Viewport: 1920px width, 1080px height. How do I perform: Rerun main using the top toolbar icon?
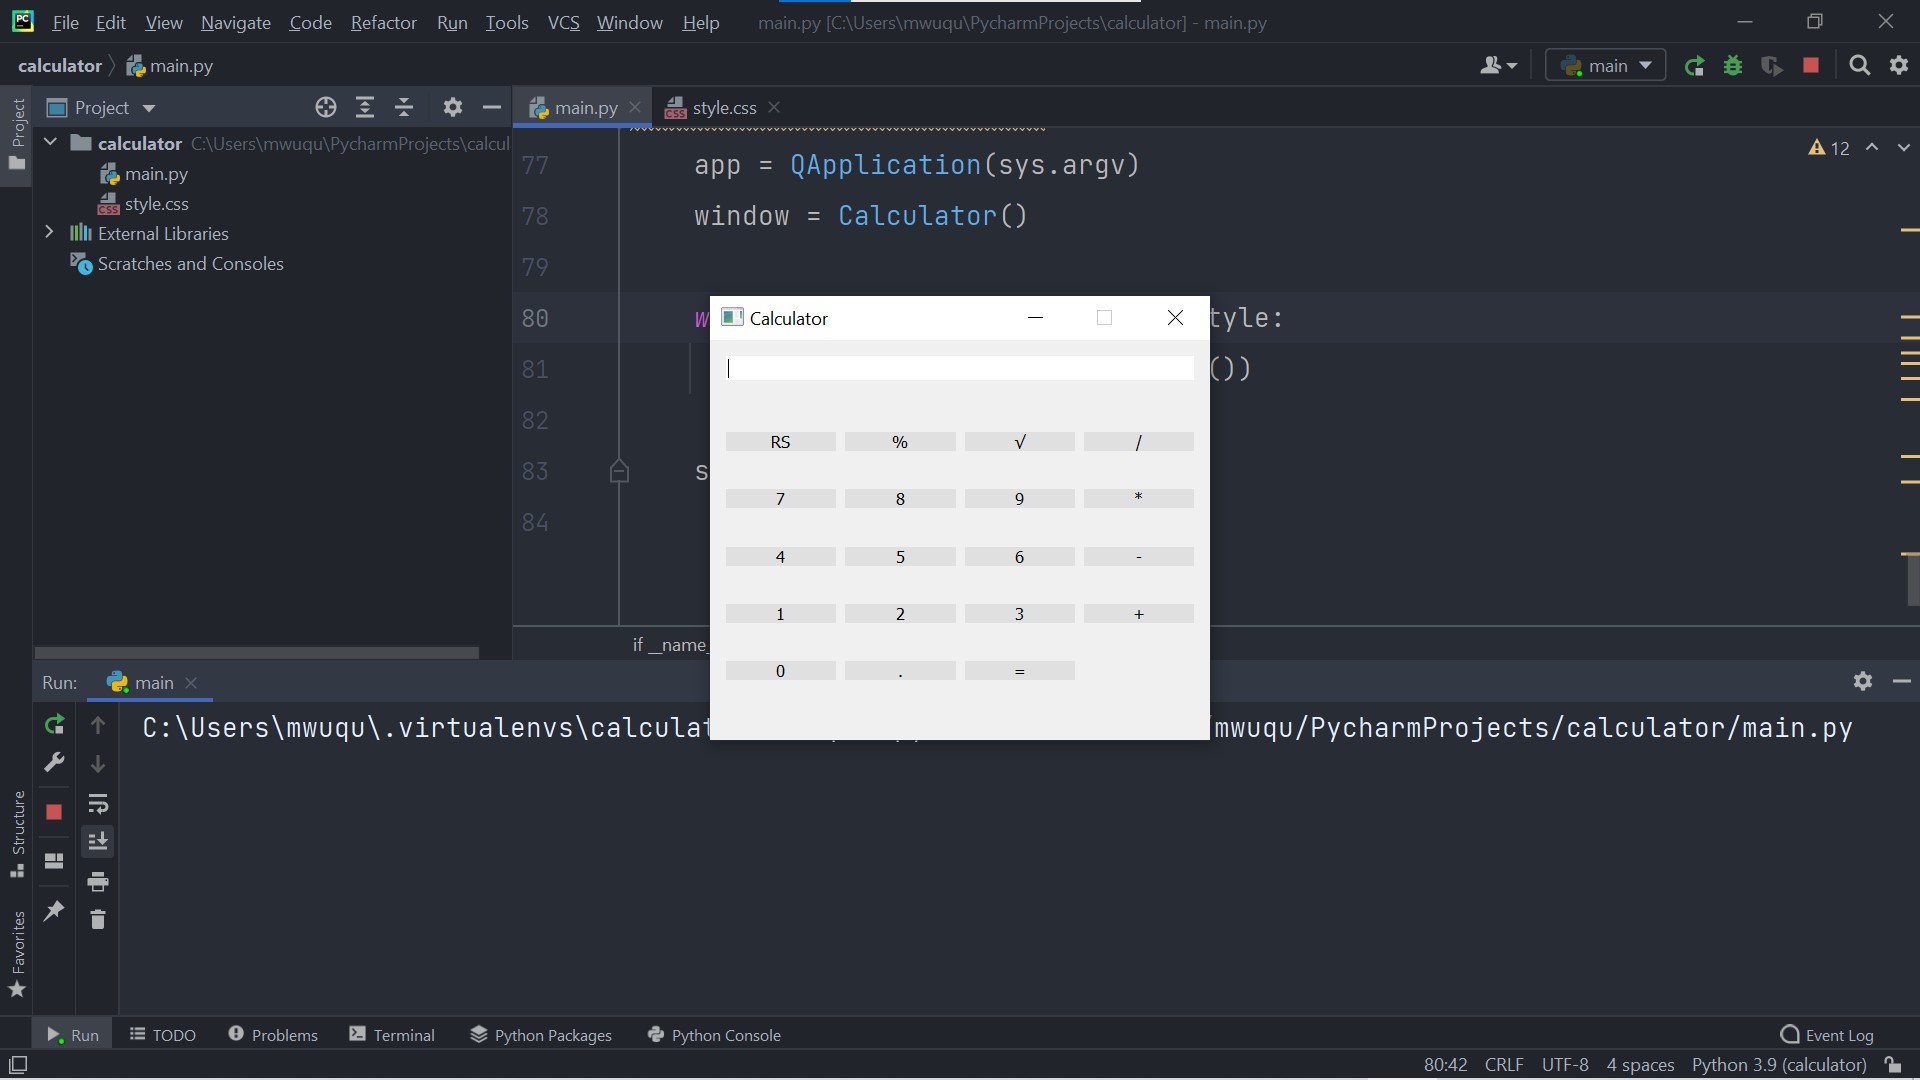pos(1694,66)
